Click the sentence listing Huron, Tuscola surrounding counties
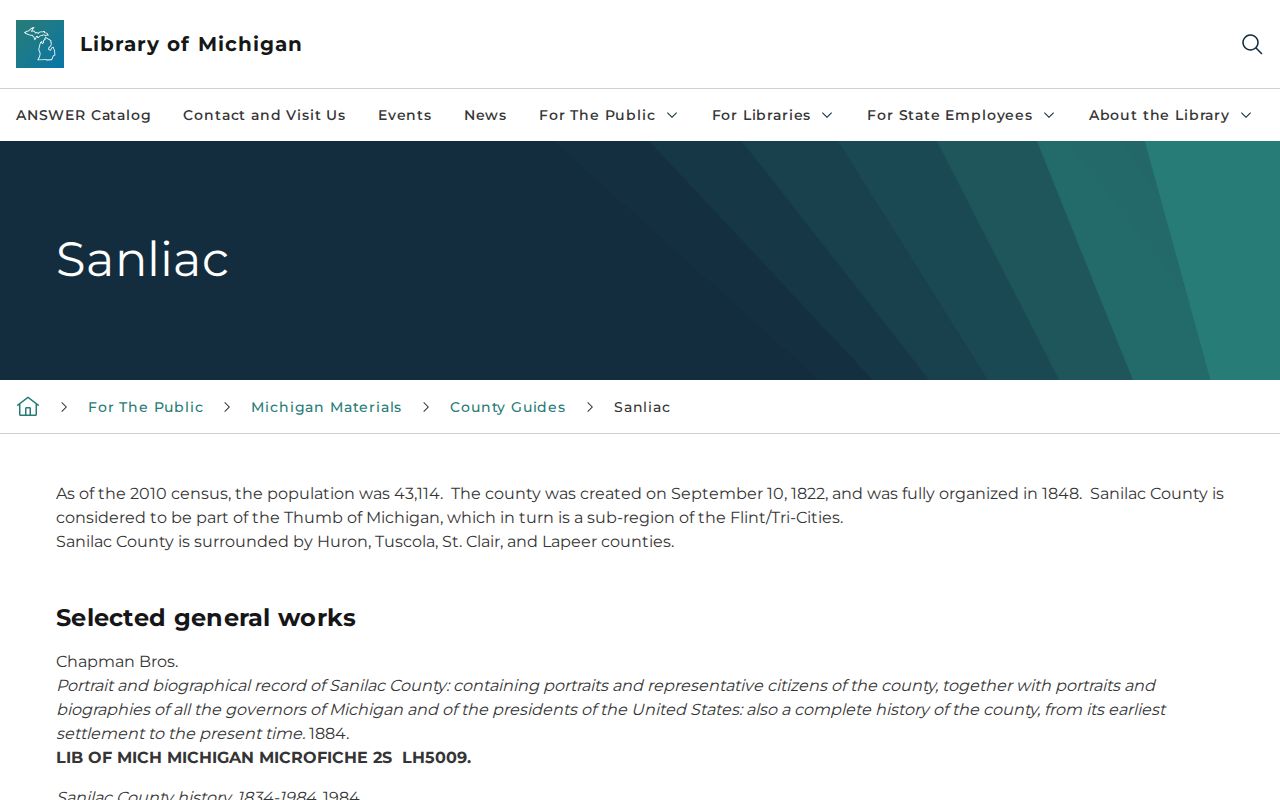The height and width of the screenshot is (800, 1280). [x=365, y=541]
